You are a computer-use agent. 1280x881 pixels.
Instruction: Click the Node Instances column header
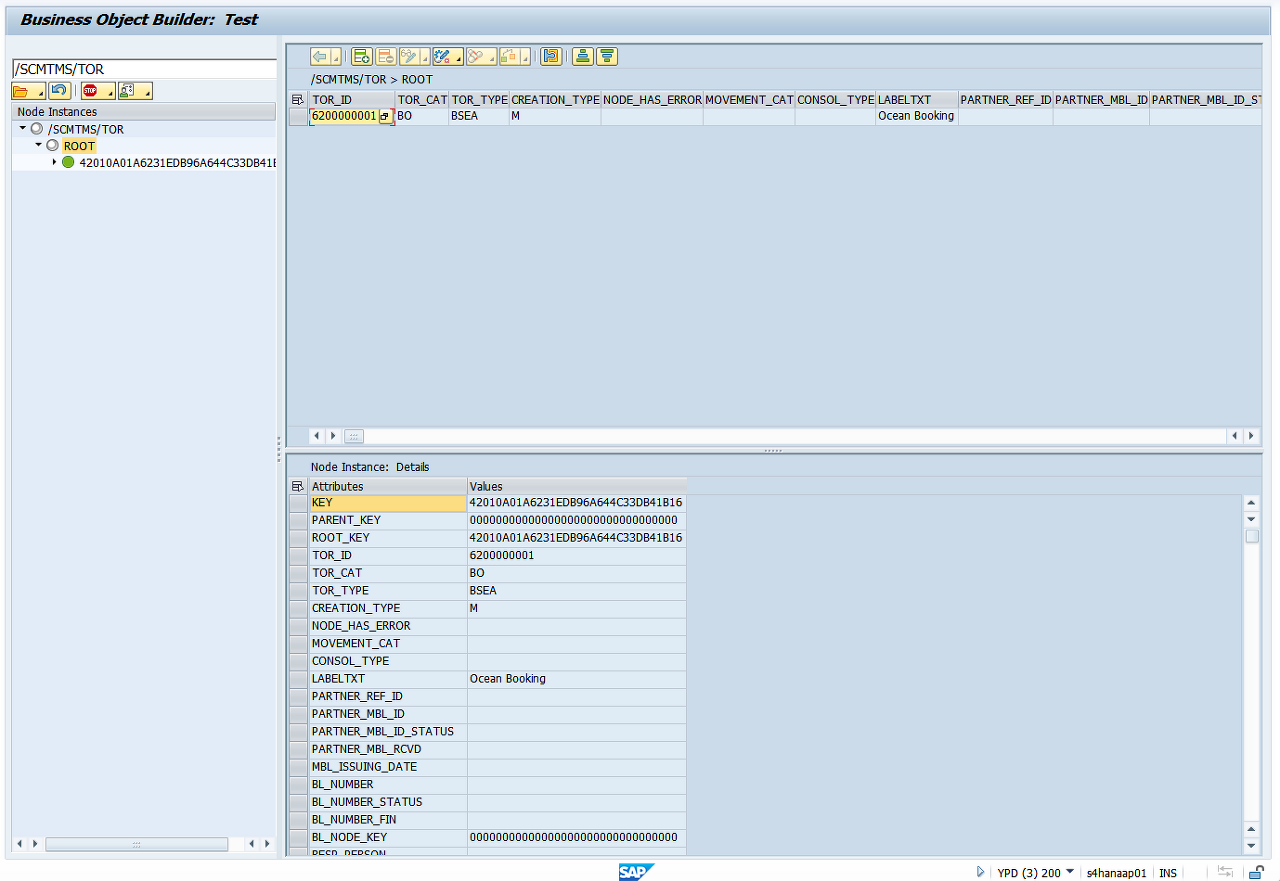pyautogui.click(x=144, y=112)
